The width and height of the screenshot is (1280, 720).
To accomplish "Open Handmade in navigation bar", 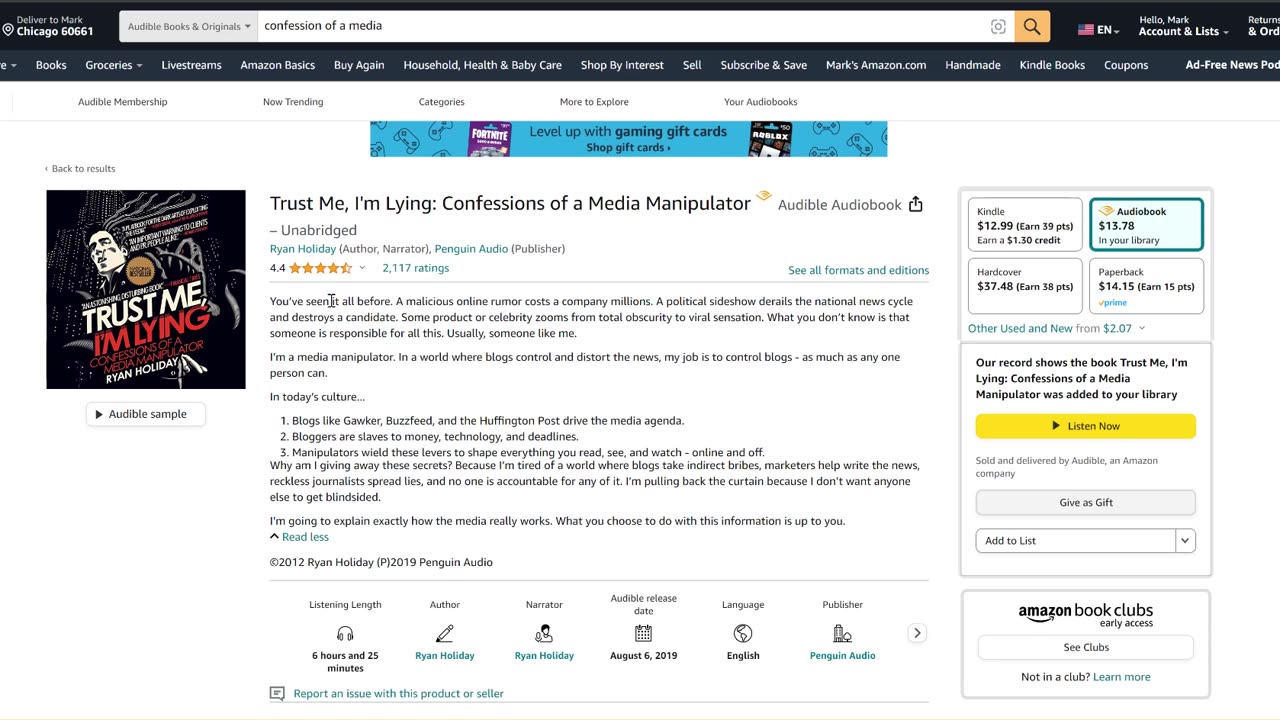I will pyautogui.click(x=973, y=65).
